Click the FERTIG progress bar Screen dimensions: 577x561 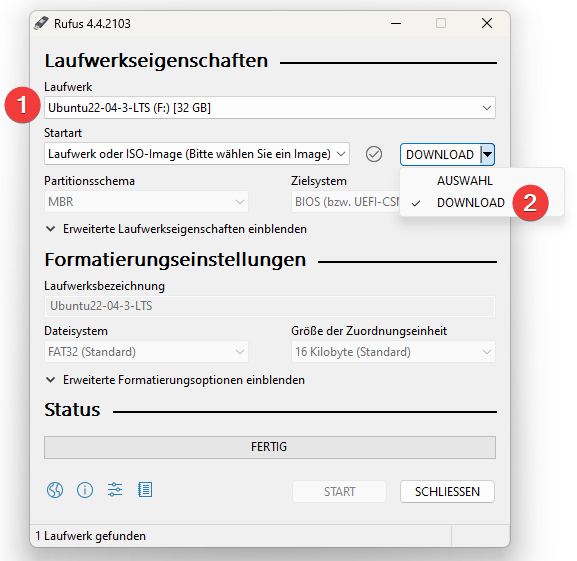pos(270,447)
